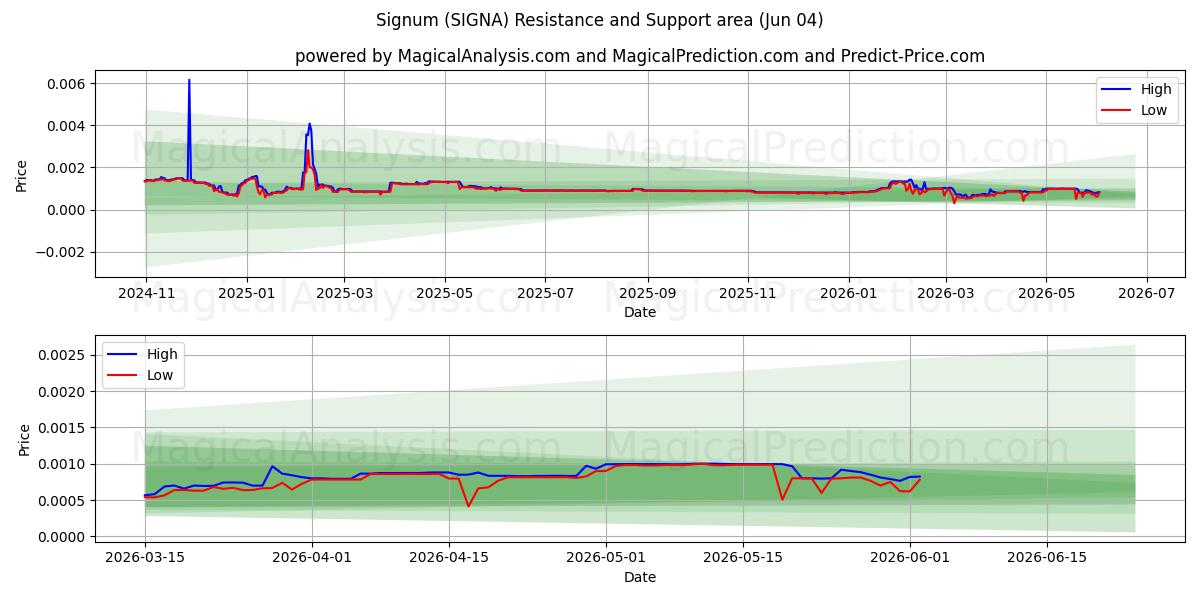This screenshot has height=600, width=1200.
Task: Click the 'Price' axis label of the top chart
Action: pyautogui.click(x=22, y=174)
